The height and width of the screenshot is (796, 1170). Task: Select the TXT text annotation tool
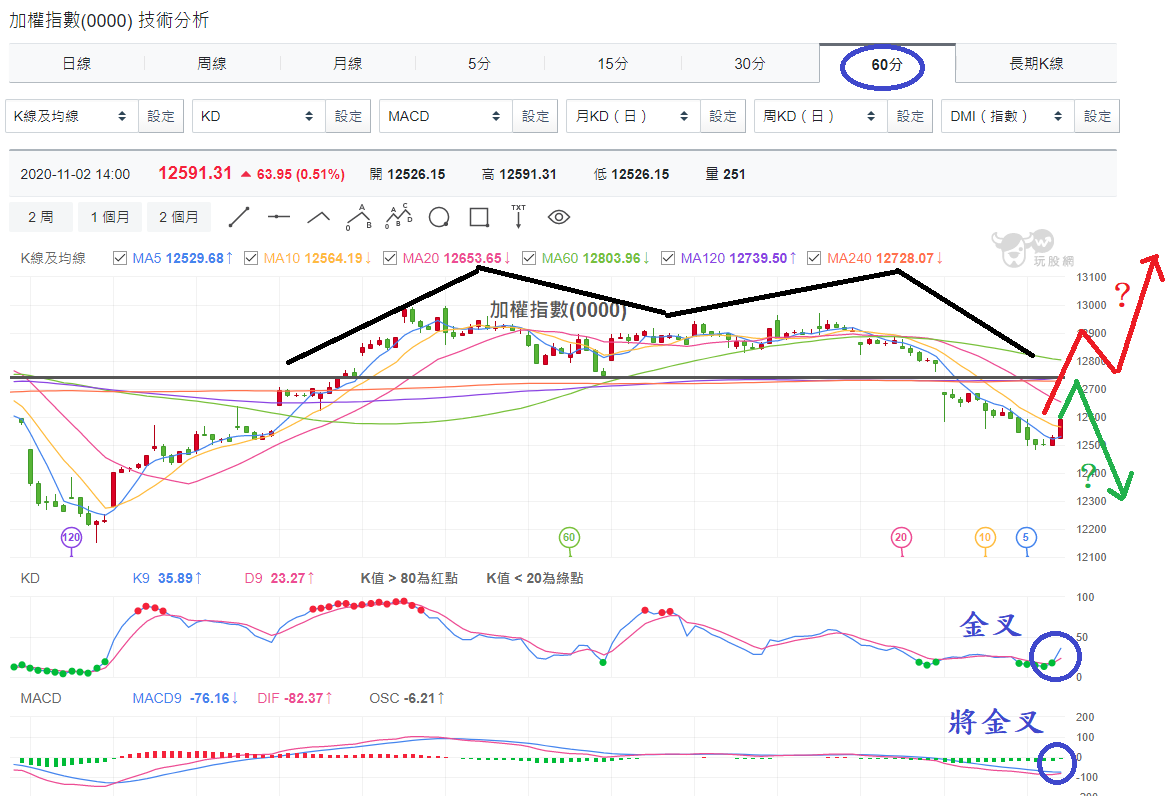coord(519,216)
